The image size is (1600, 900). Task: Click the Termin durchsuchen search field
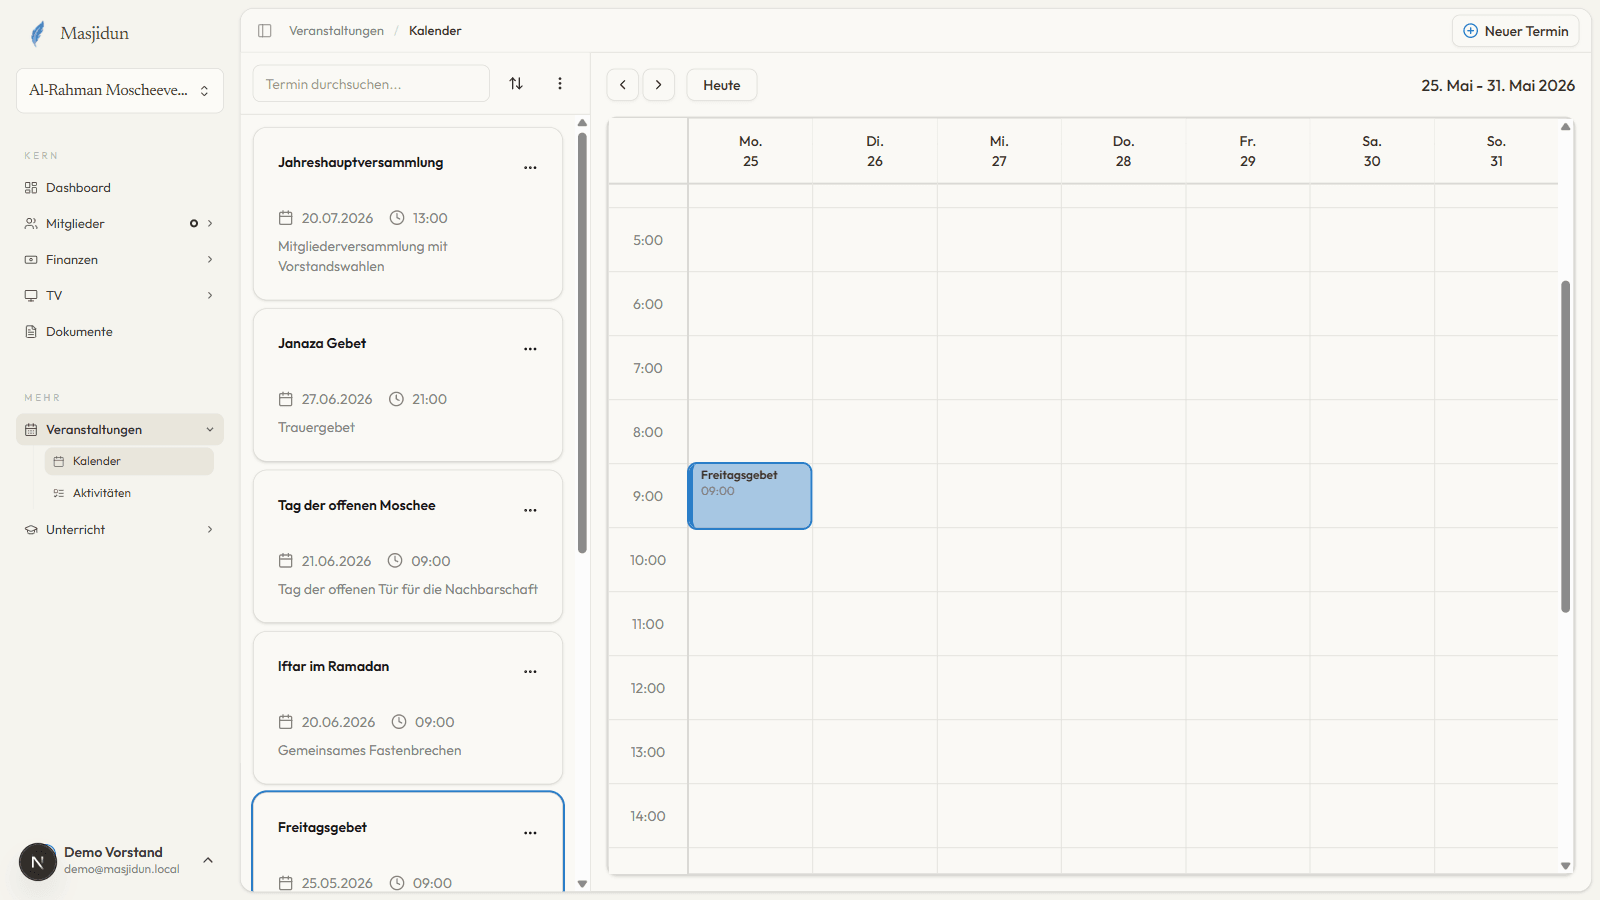(x=371, y=84)
